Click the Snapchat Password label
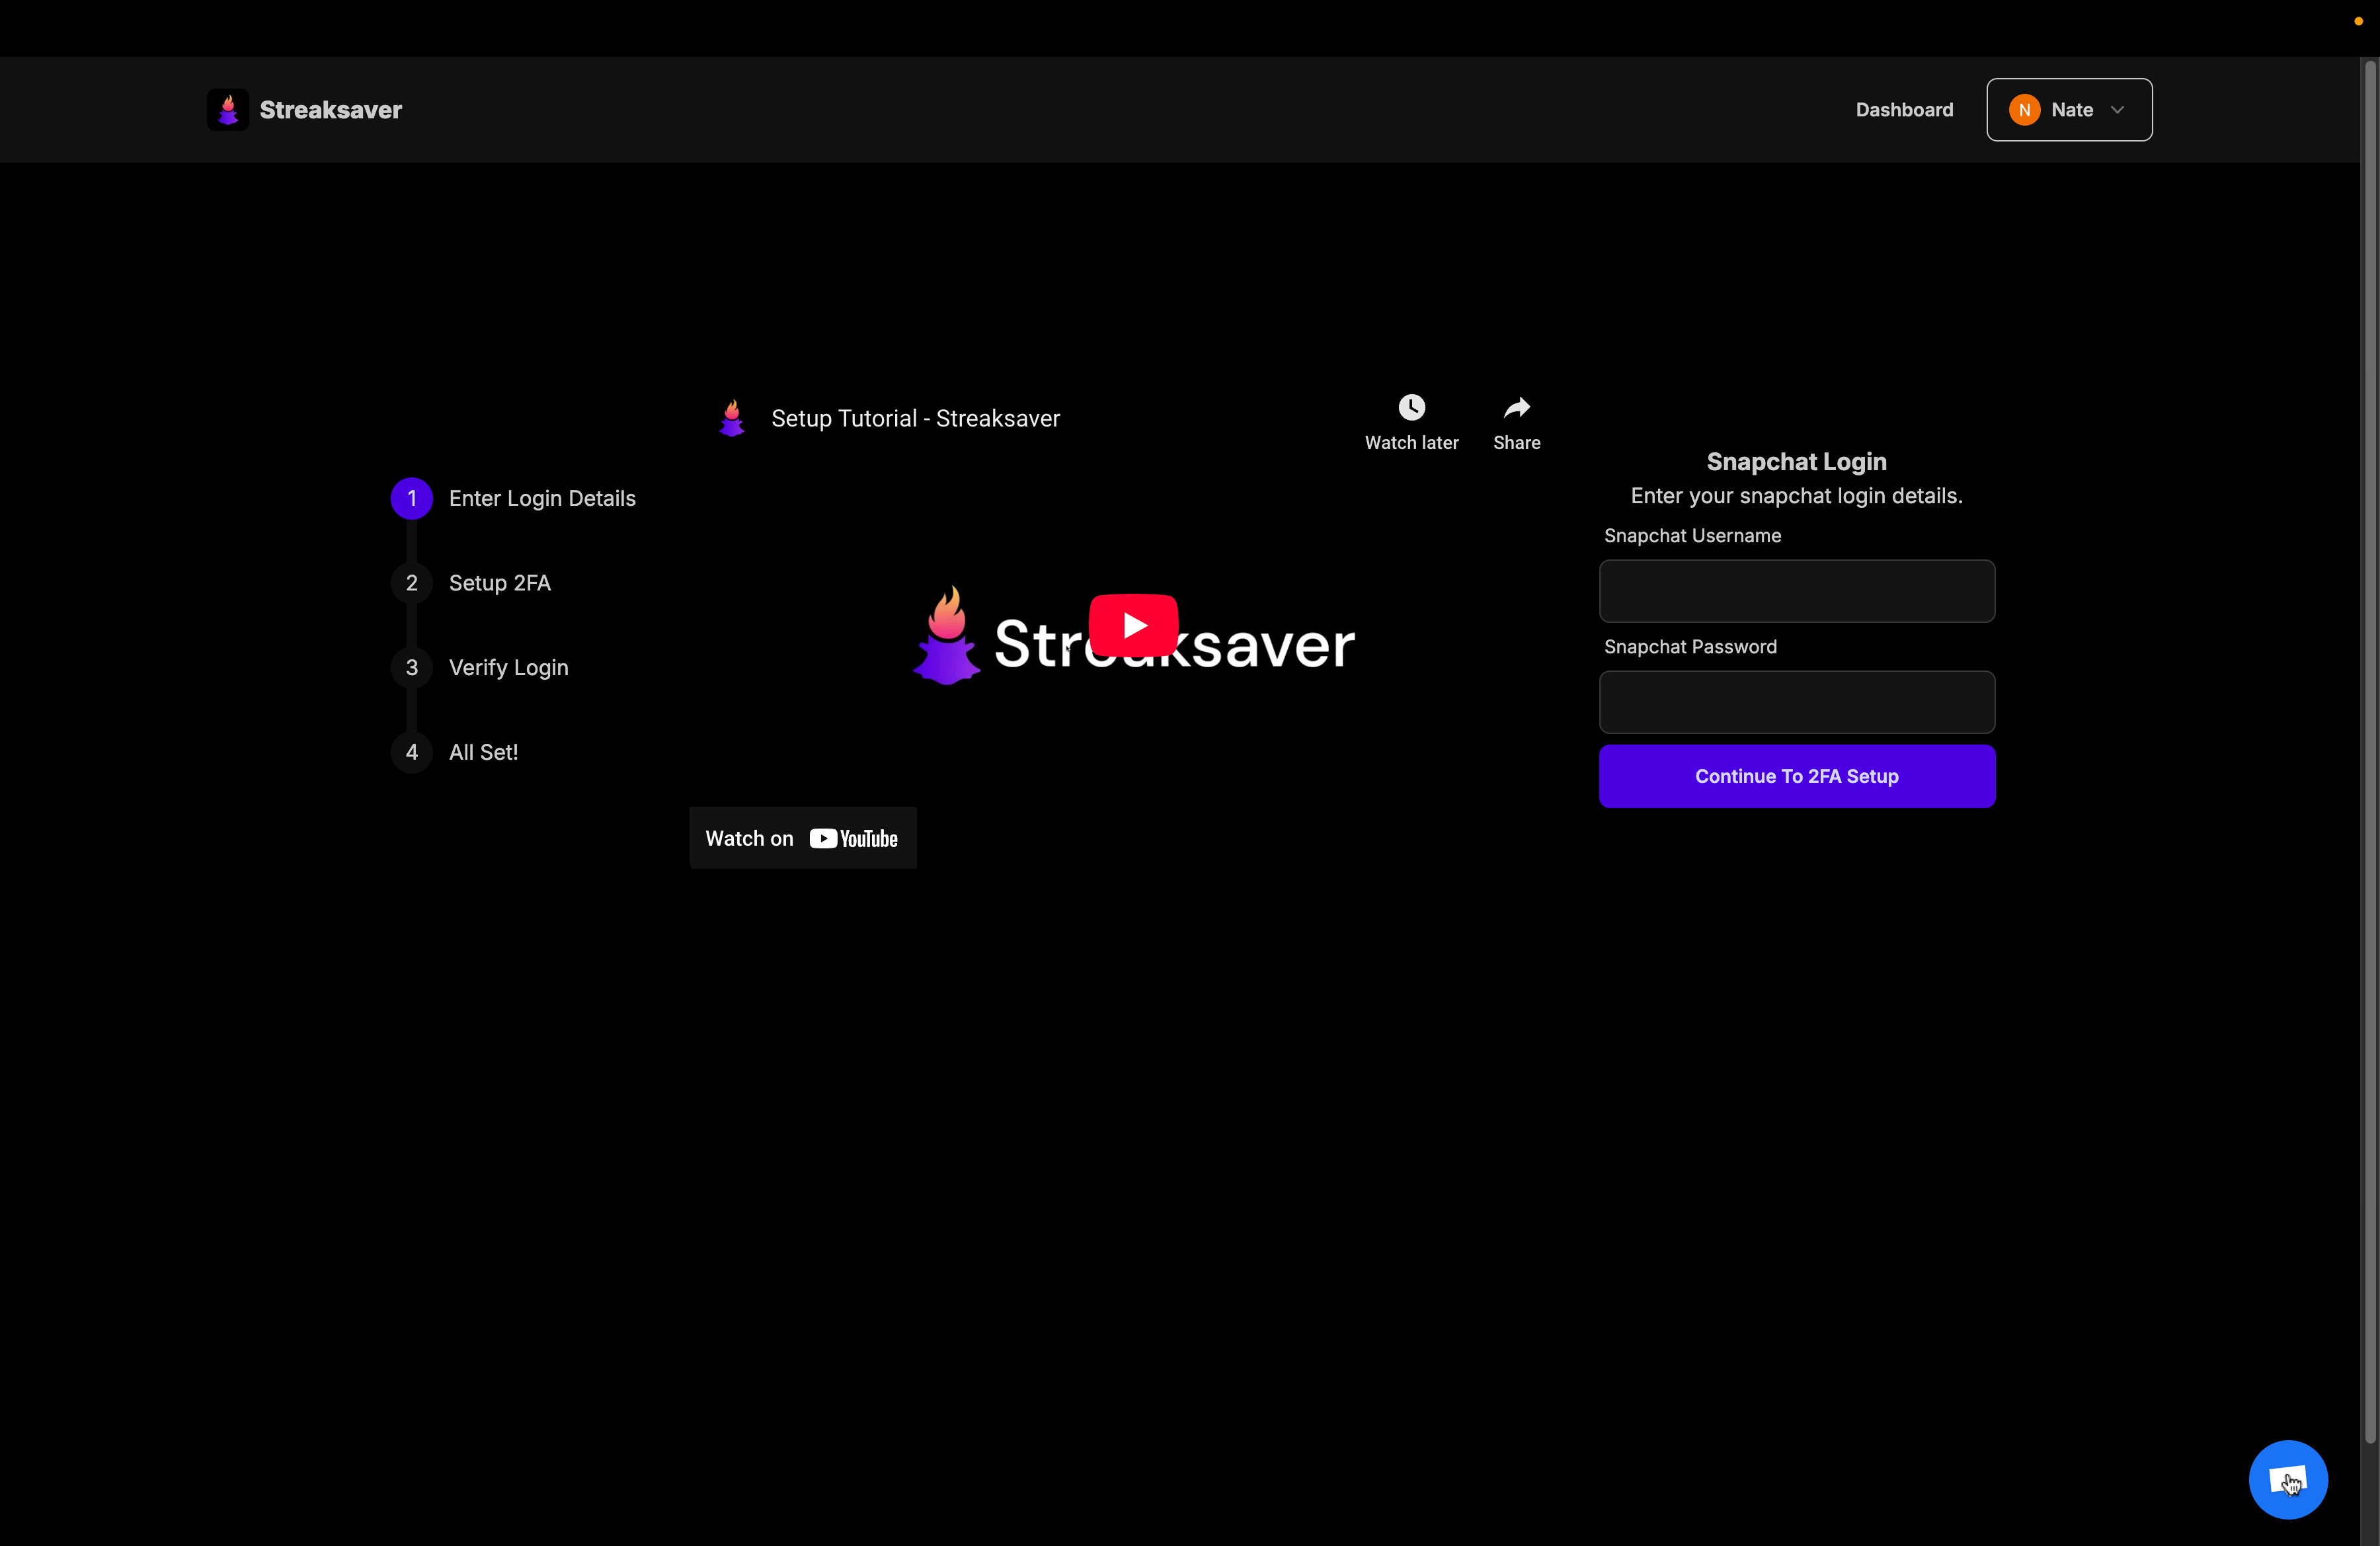This screenshot has width=2380, height=1546. coord(1690,647)
